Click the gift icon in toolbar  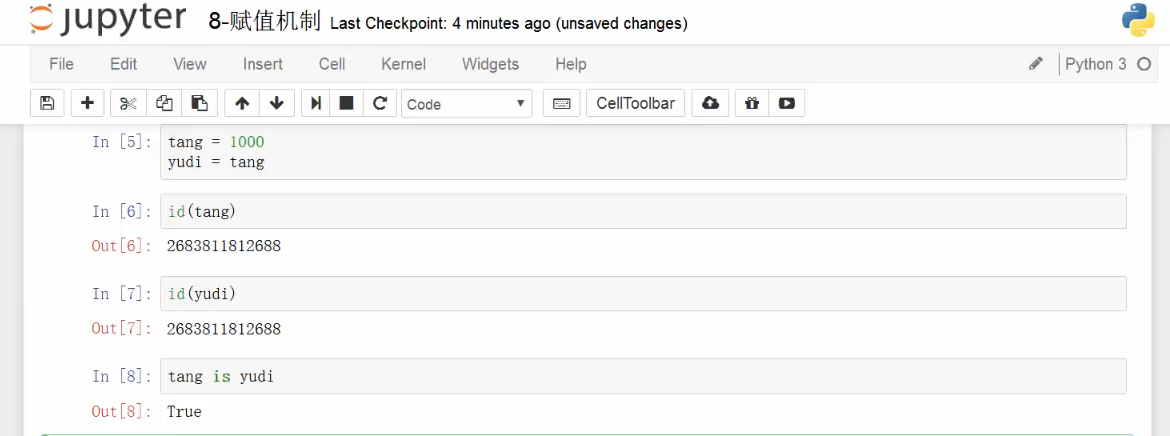pos(752,103)
